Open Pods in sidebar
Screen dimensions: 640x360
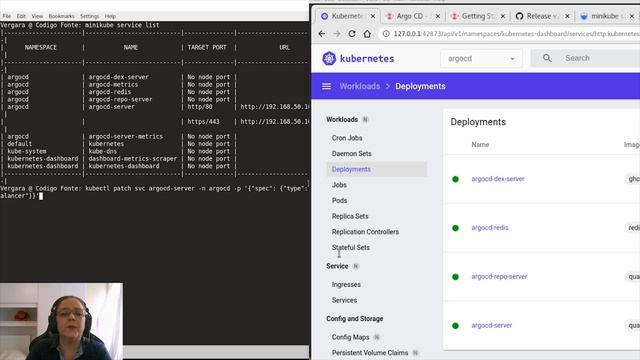click(x=339, y=200)
